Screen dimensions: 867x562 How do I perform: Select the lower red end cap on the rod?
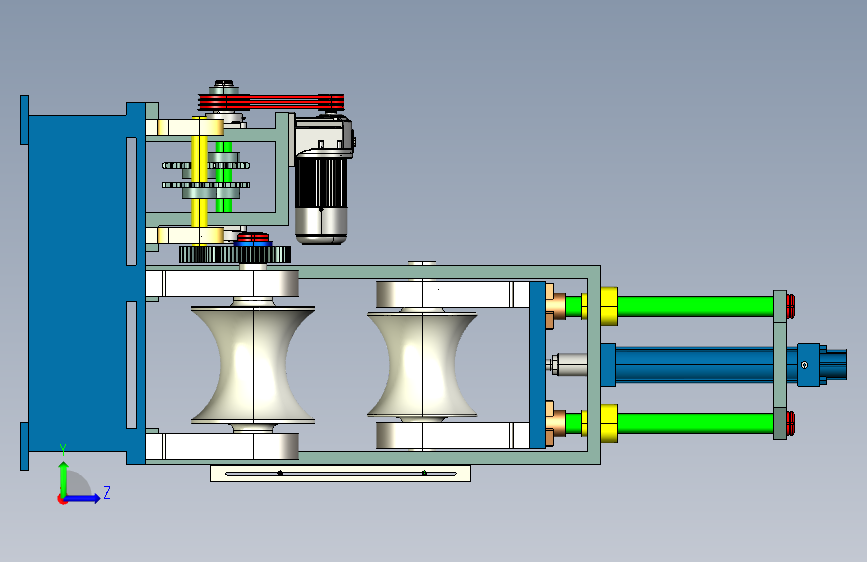point(791,423)
